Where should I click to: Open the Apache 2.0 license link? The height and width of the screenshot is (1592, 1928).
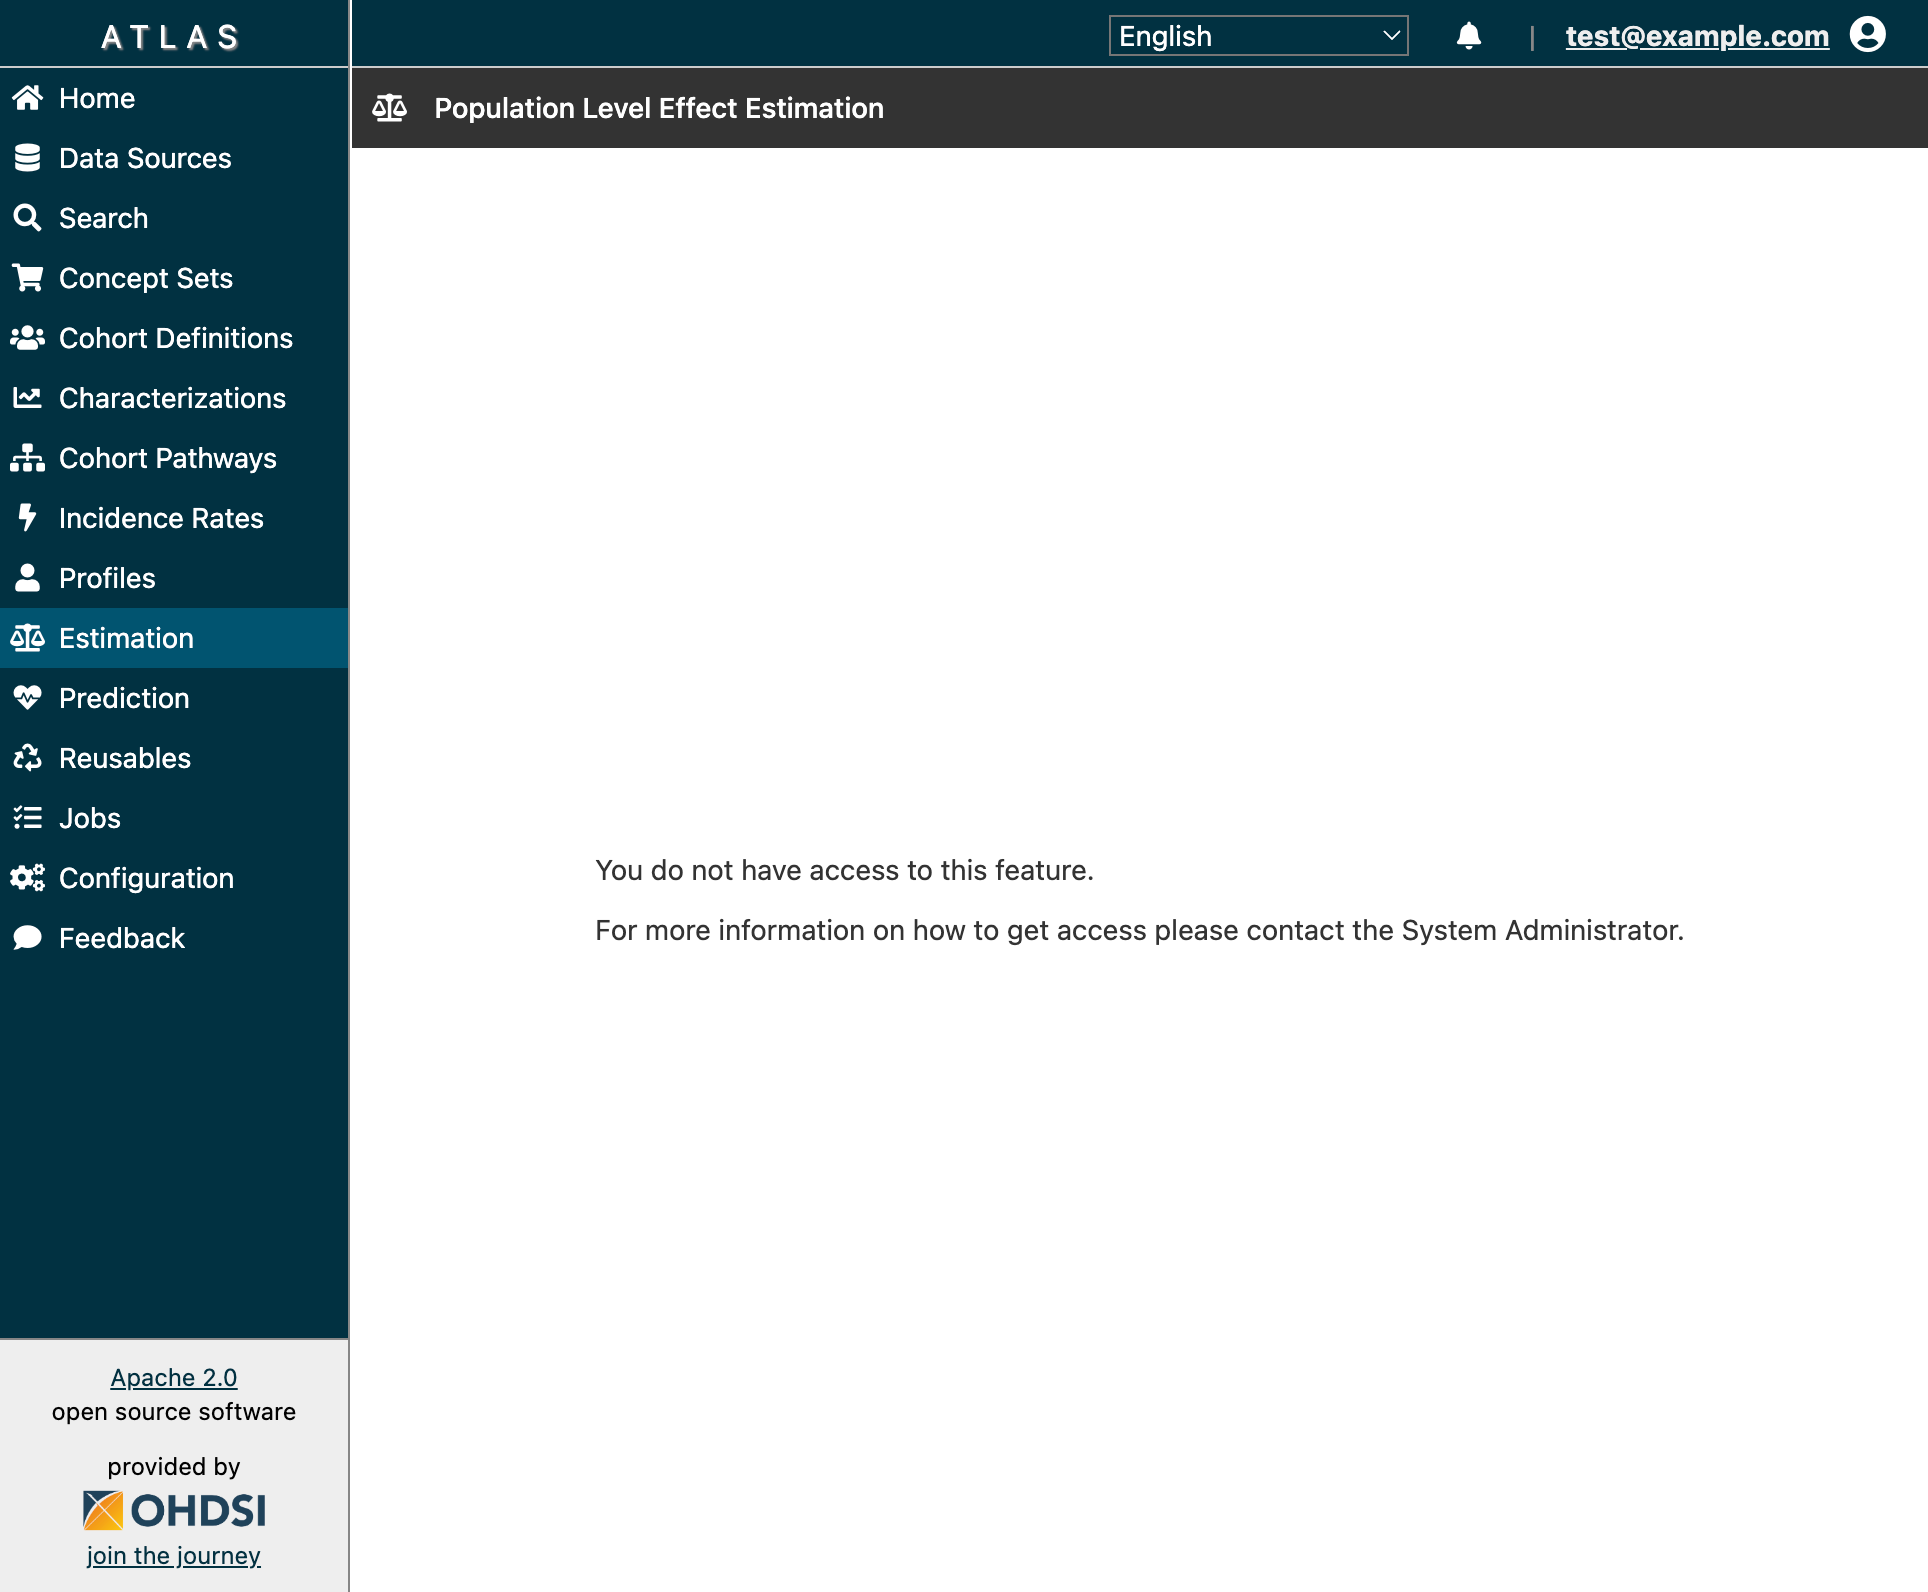(173, 1377)
